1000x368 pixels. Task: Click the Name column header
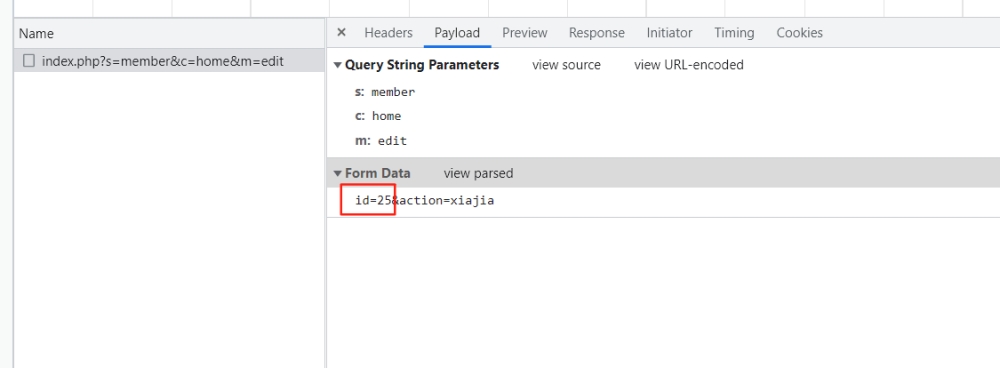pos(169,34)
